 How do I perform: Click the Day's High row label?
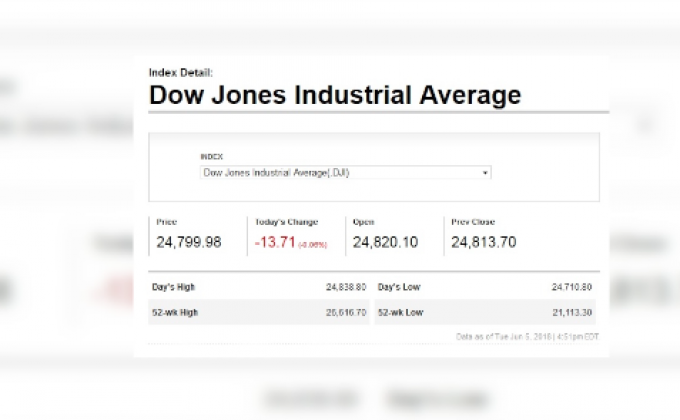coord(175,287)
